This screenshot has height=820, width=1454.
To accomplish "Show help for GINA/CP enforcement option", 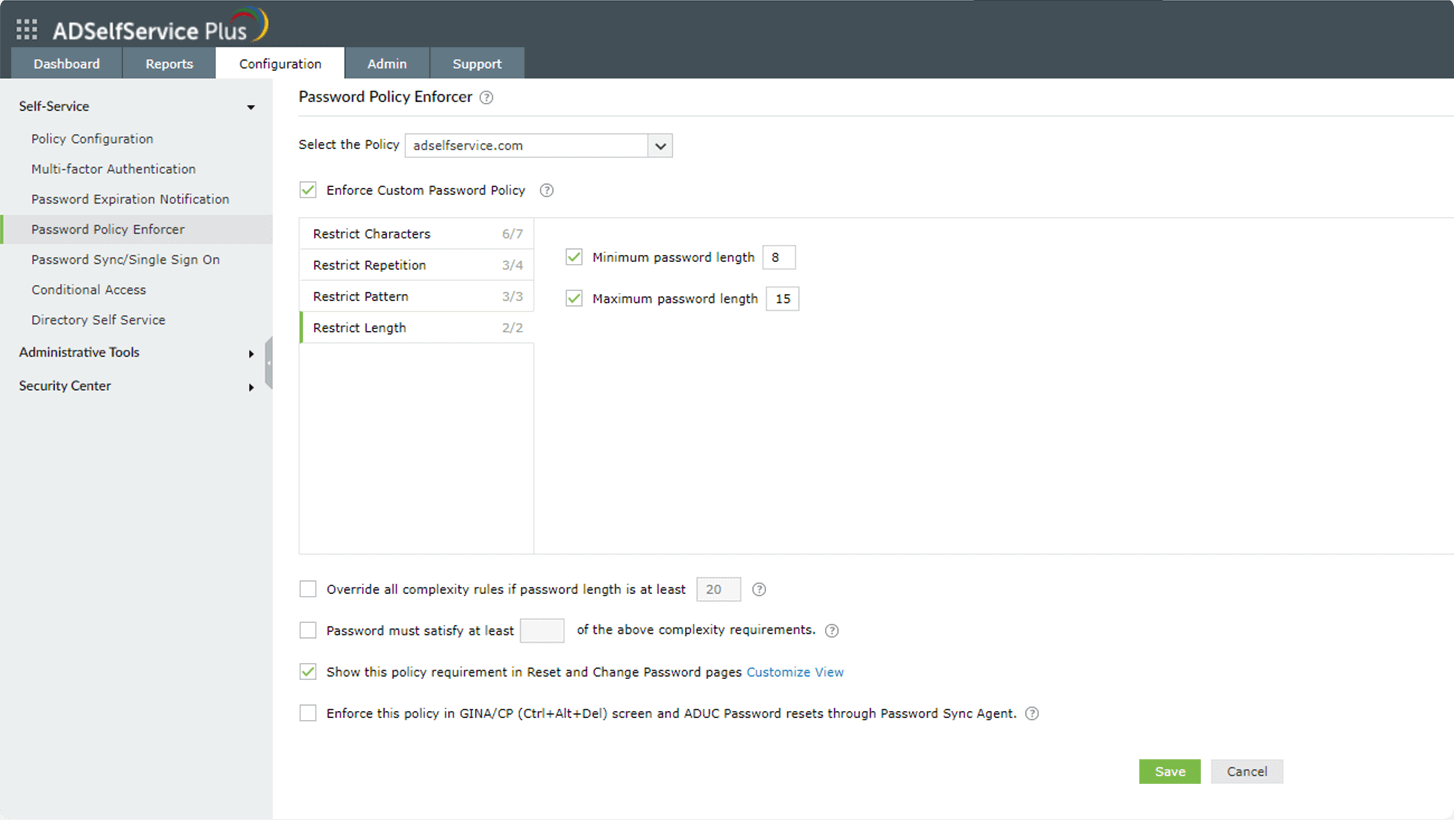I will [x=1033, y=714].
